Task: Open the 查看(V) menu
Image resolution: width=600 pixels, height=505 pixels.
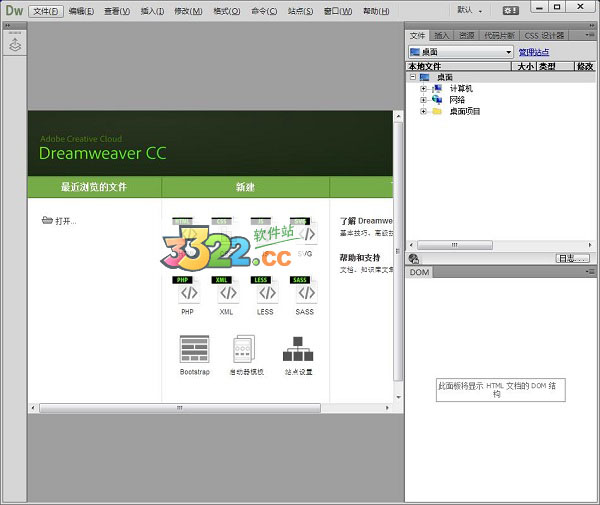Action: tap(117, 11)
